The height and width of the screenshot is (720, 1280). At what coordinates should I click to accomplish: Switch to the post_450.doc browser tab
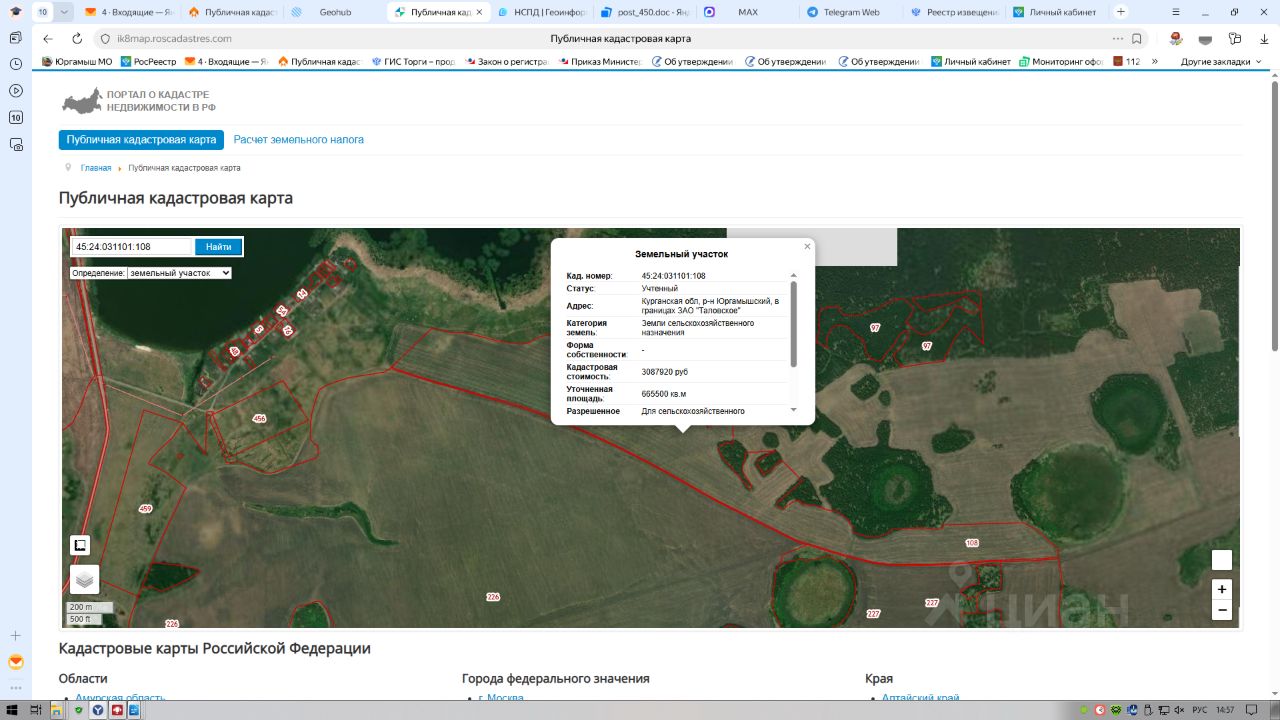click(x=645, y=12)
